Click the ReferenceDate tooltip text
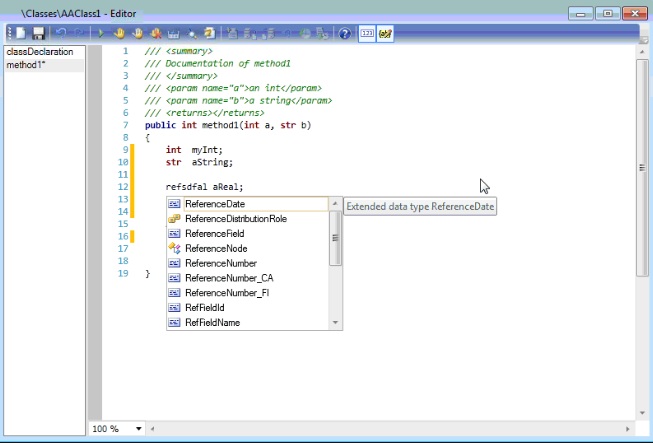 point(420,207)
